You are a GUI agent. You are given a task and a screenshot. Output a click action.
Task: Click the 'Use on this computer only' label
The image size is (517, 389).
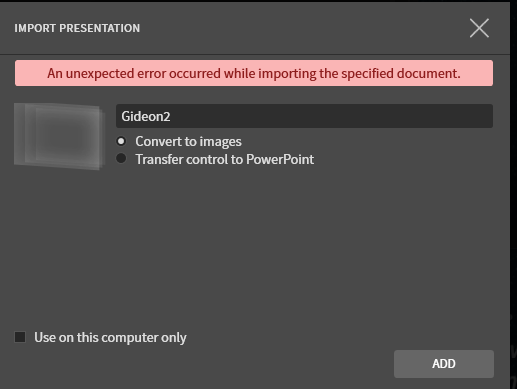click(x=110, y=337)
